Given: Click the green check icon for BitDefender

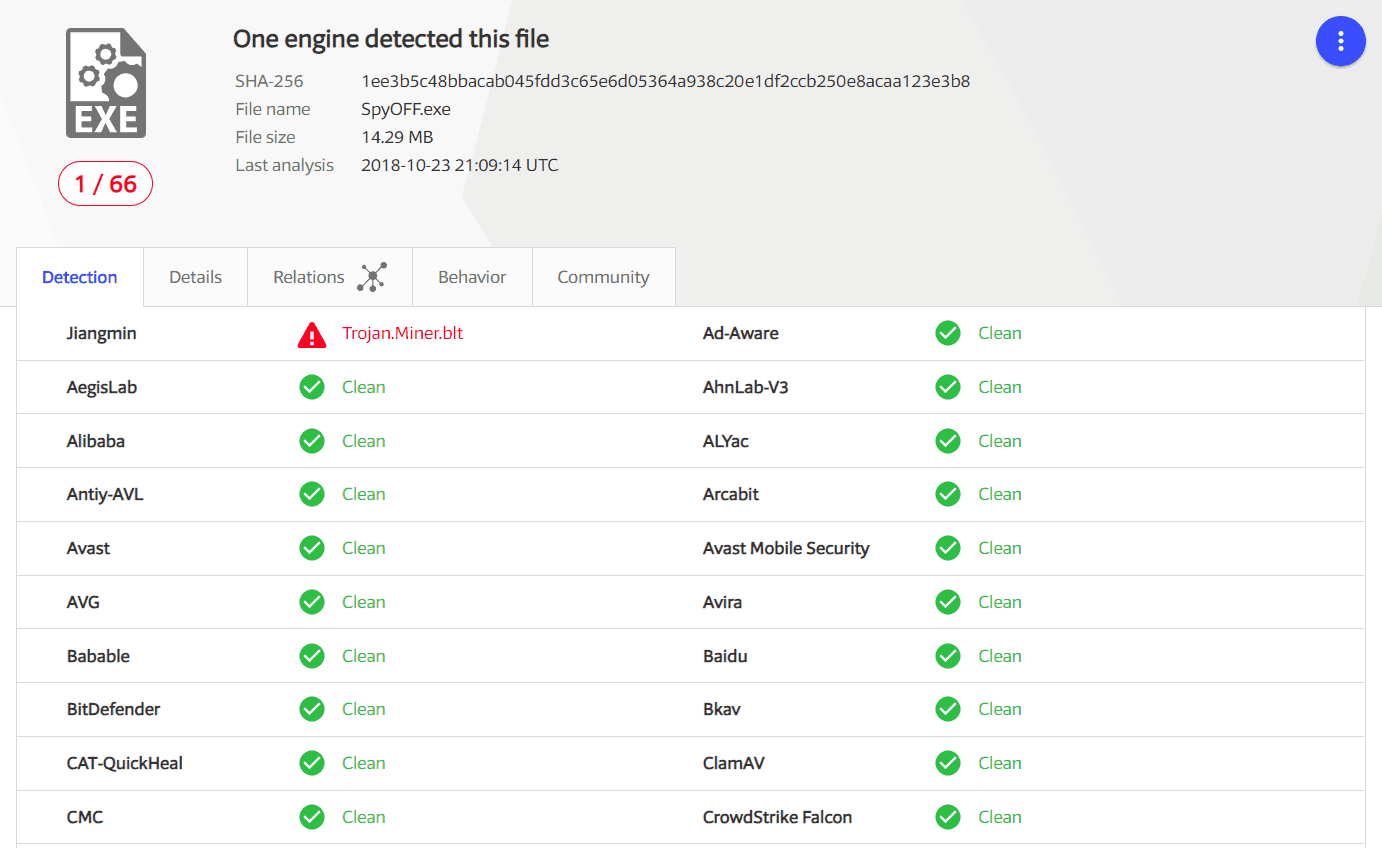Looking at the screenshot, I should tap(312, 709).
